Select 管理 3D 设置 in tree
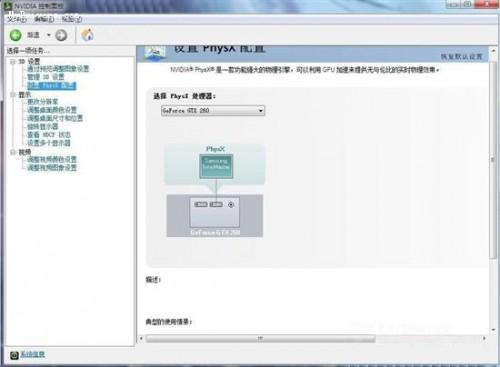Viewport: 500px width, 367px height. (46, 77)
